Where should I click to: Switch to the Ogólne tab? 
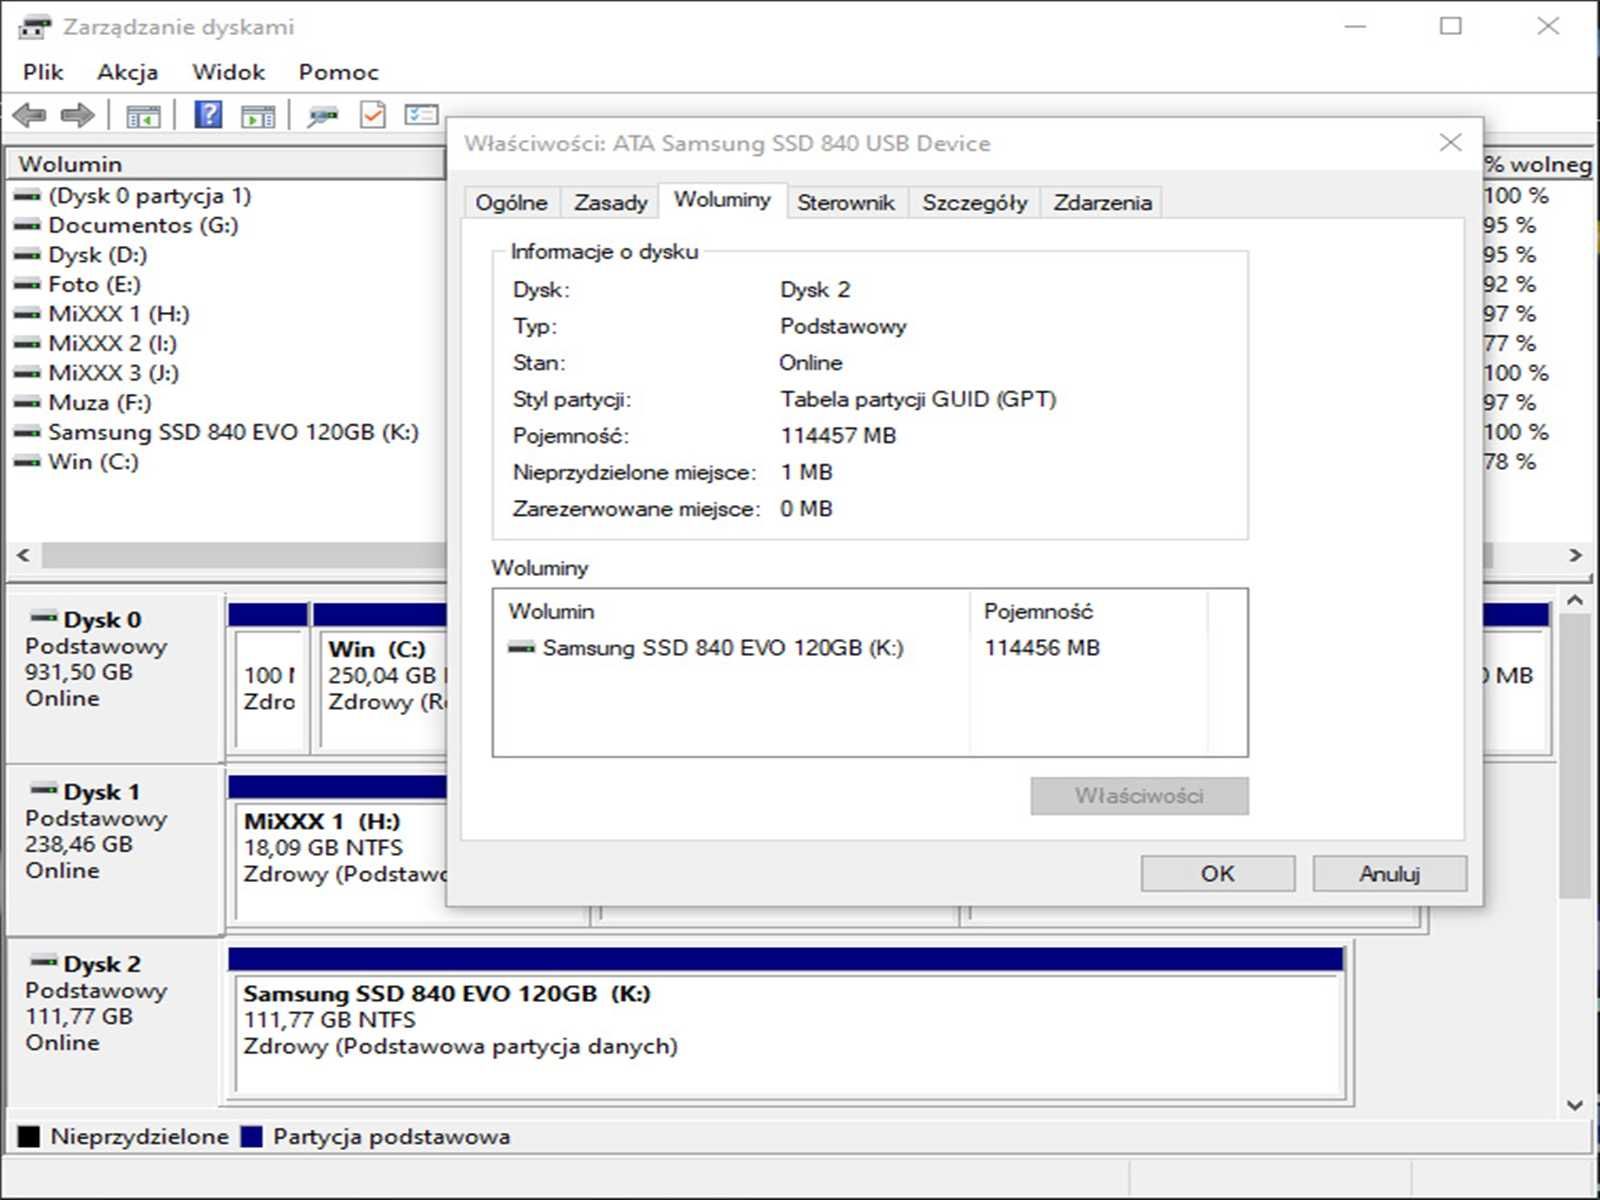512,203
